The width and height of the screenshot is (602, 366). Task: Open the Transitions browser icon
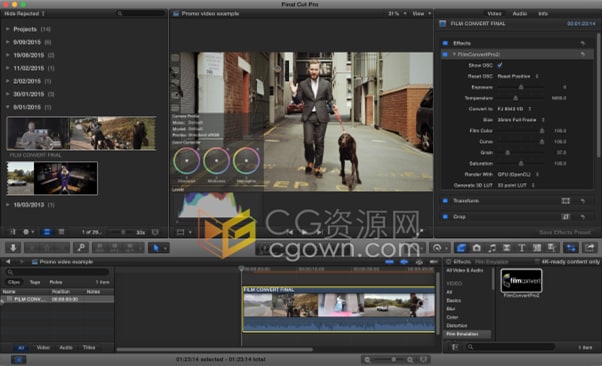point(507,248)
